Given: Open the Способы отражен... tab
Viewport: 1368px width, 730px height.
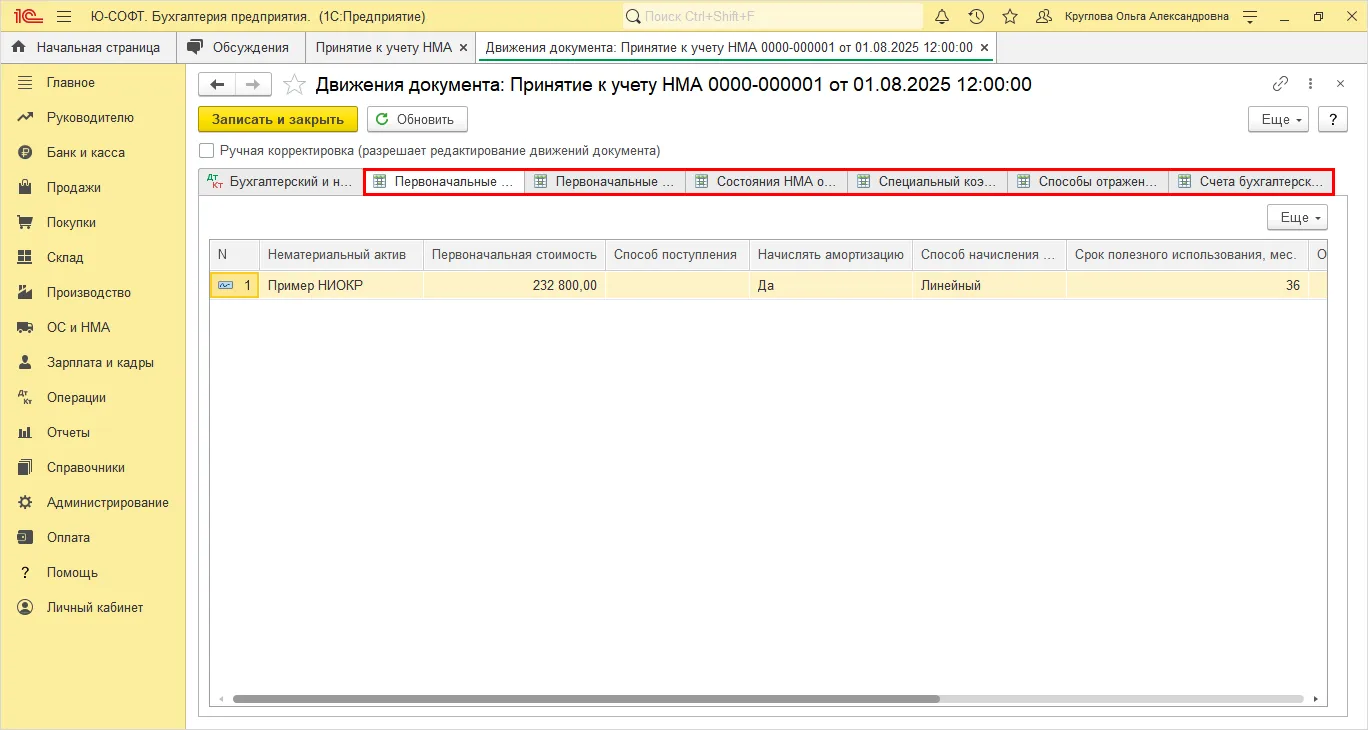Looking at the screenshot, I should [x=1089, y=182].
